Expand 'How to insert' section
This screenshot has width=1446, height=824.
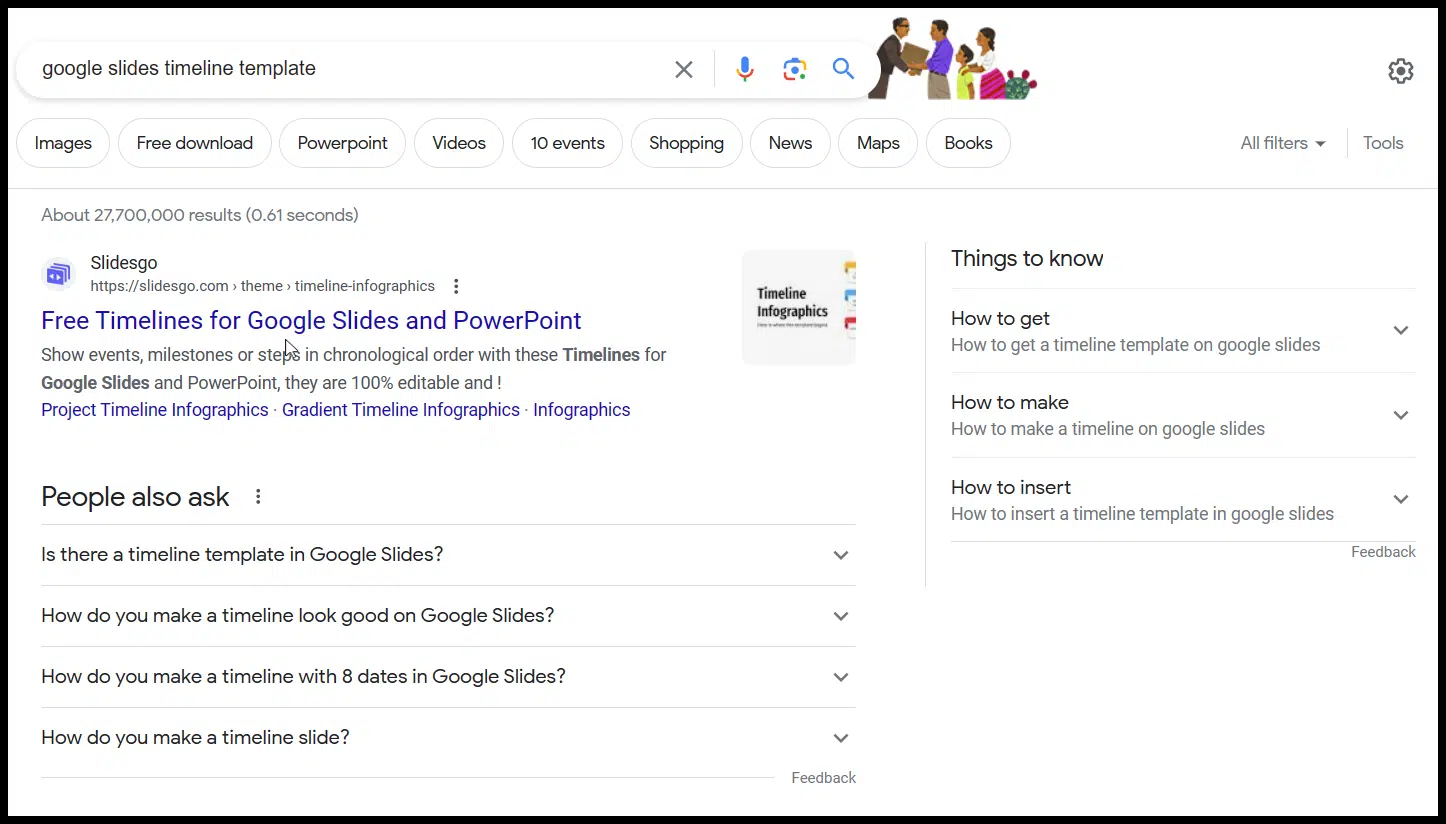point(1400,500)
